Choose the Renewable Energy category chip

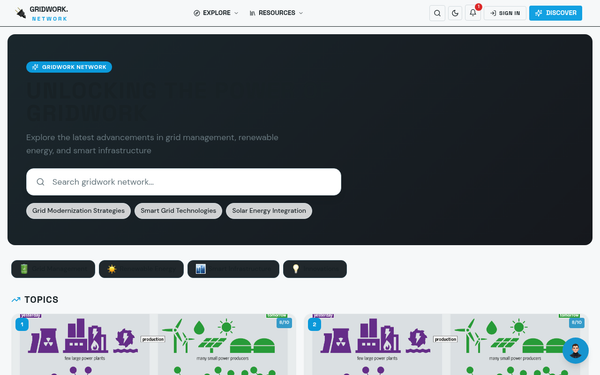point(141,269)
